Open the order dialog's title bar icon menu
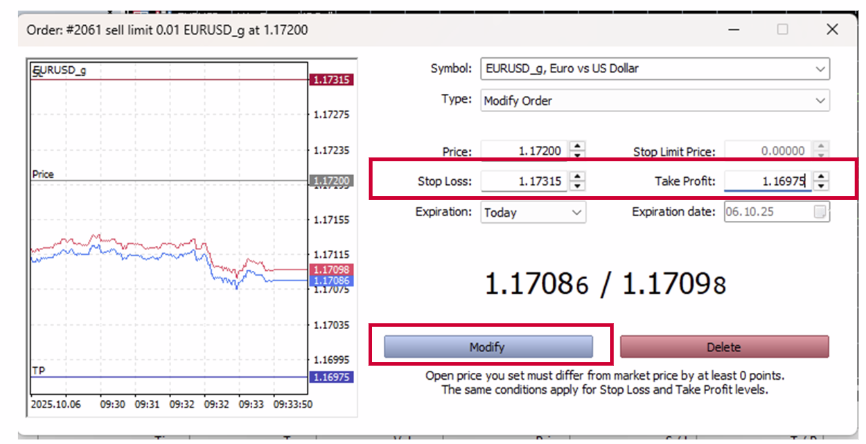Image resolution: width=866 pixels, height=444 pixels. [x=24, y=29]
